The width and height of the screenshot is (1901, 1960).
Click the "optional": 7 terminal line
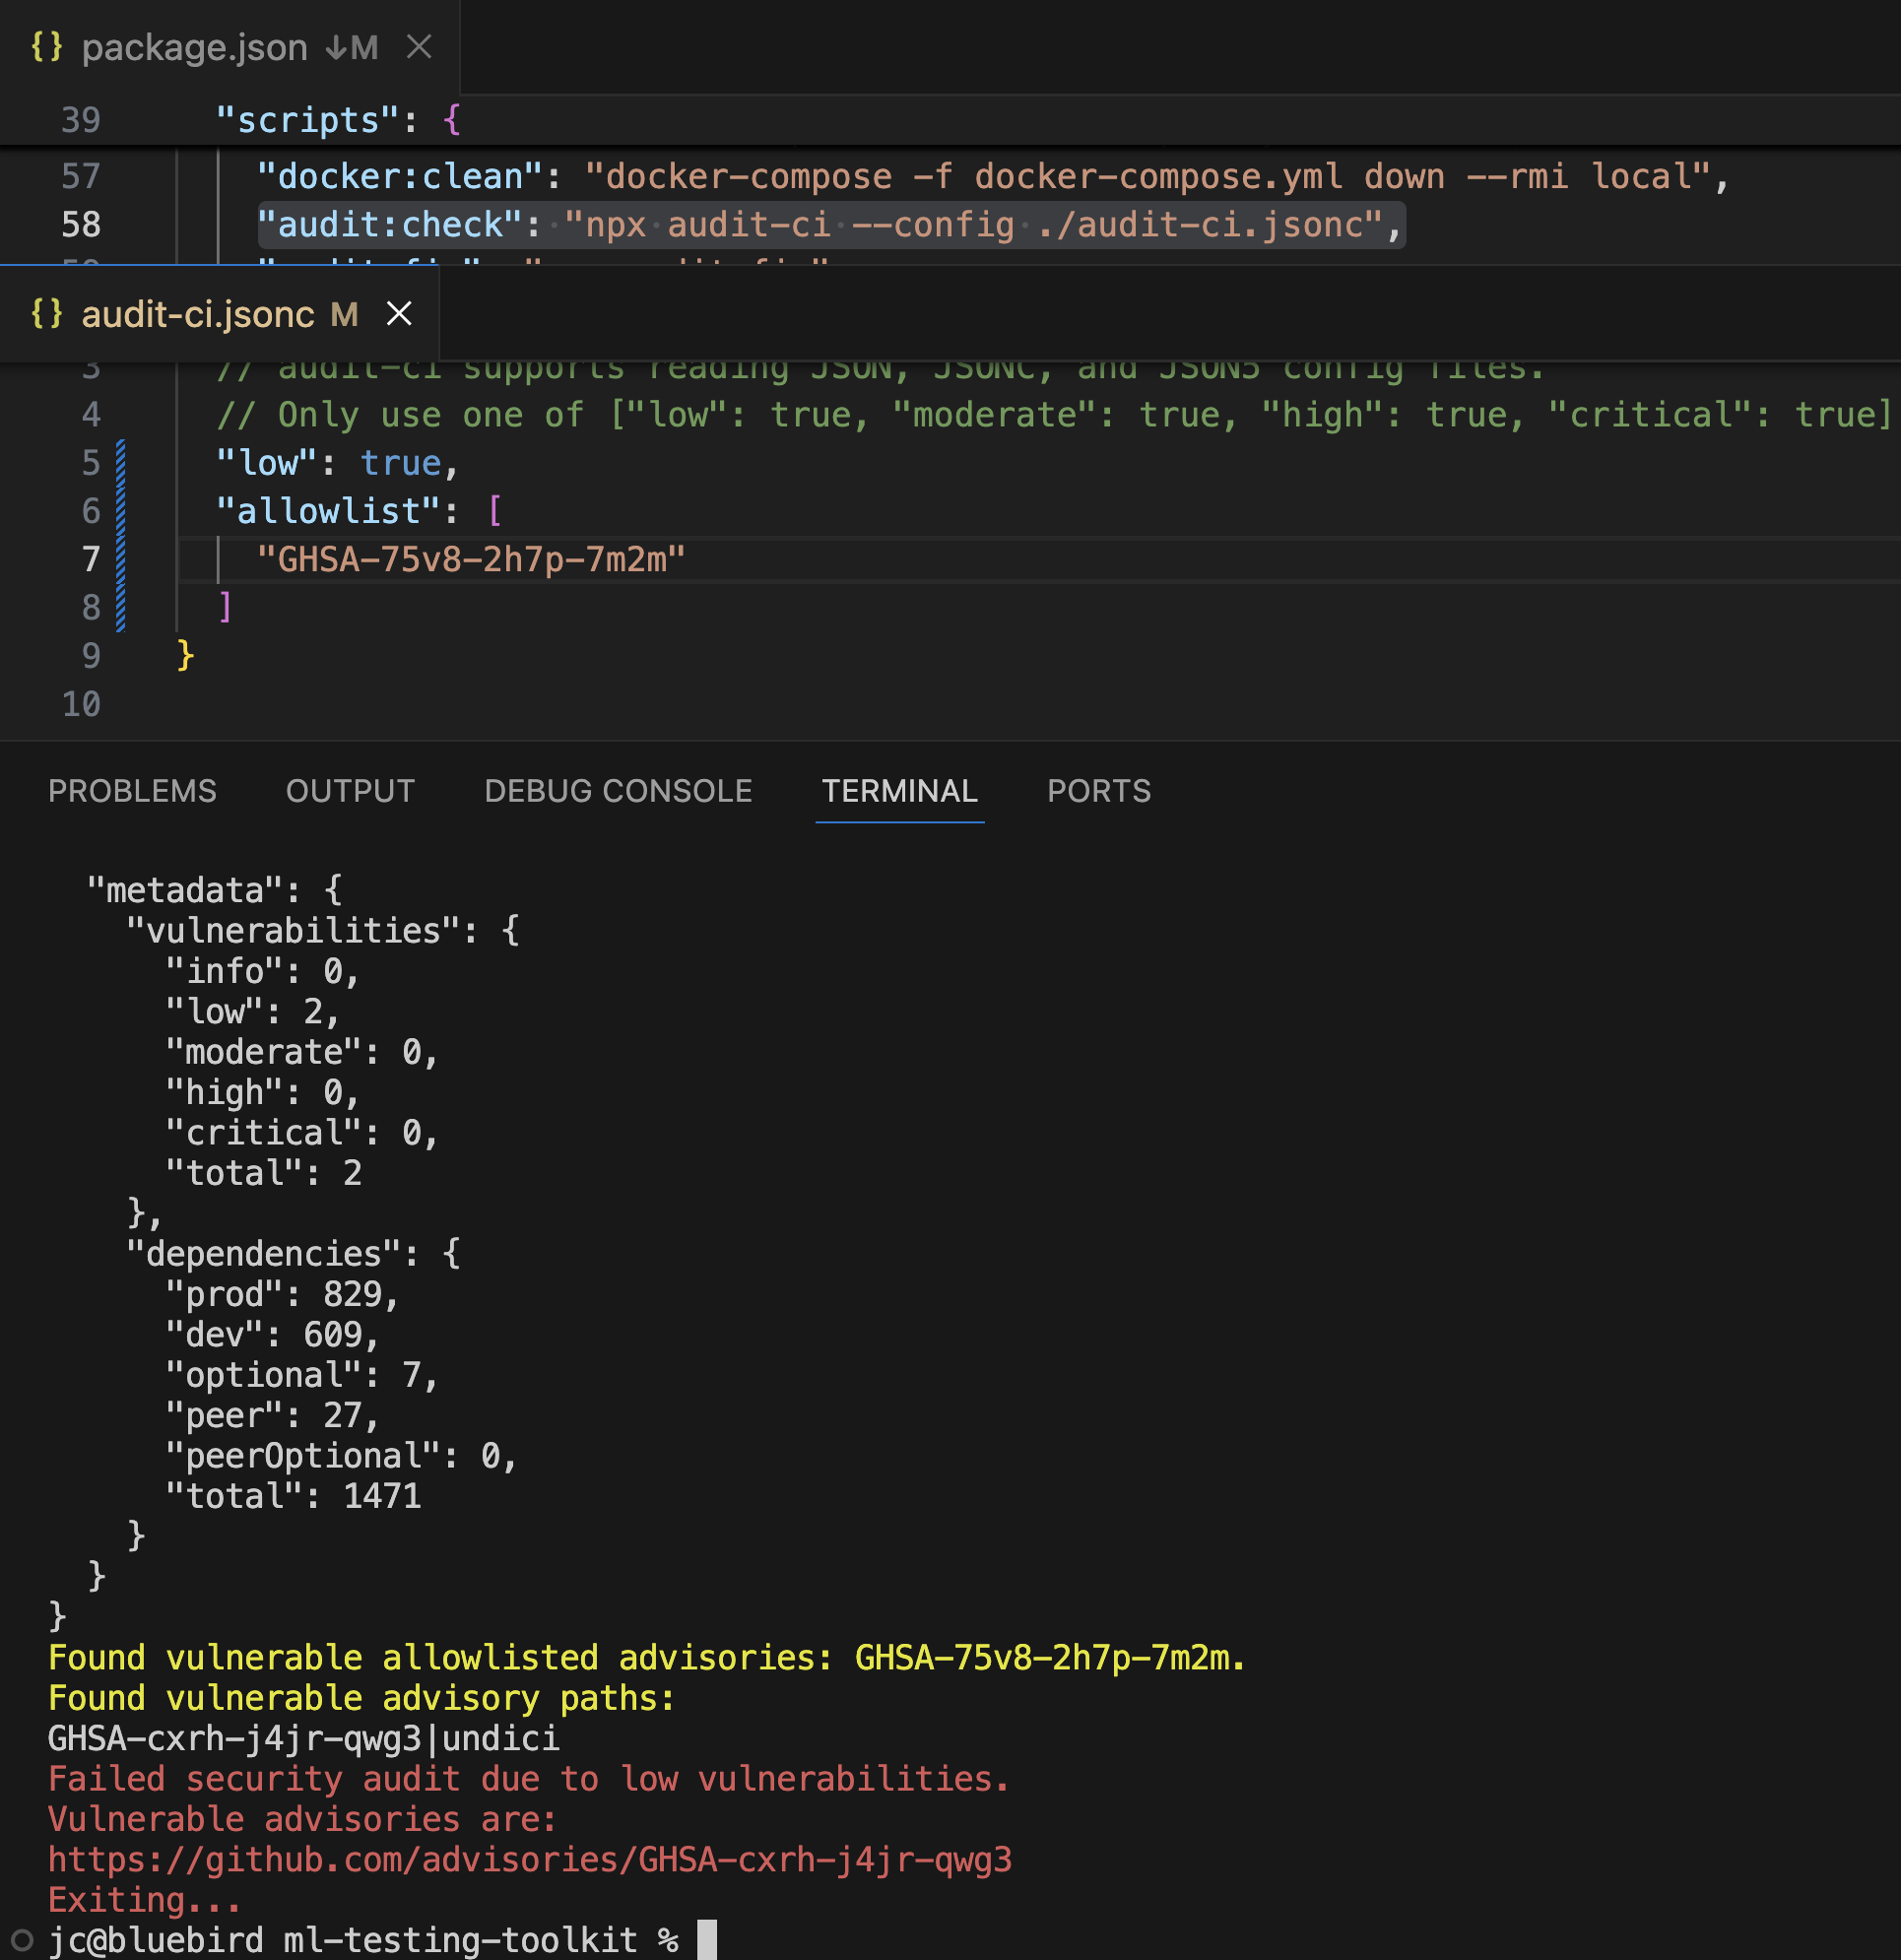302,1375
